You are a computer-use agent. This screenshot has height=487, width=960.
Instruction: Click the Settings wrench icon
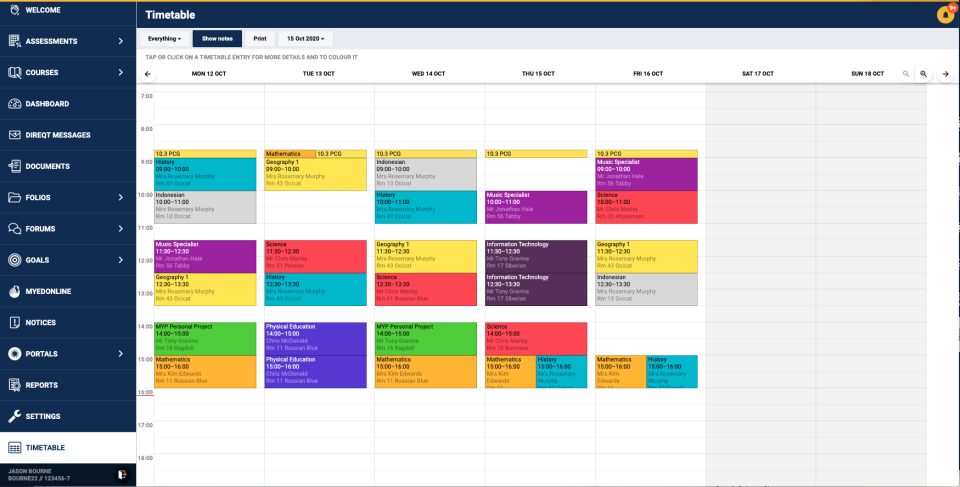(15, 416)
